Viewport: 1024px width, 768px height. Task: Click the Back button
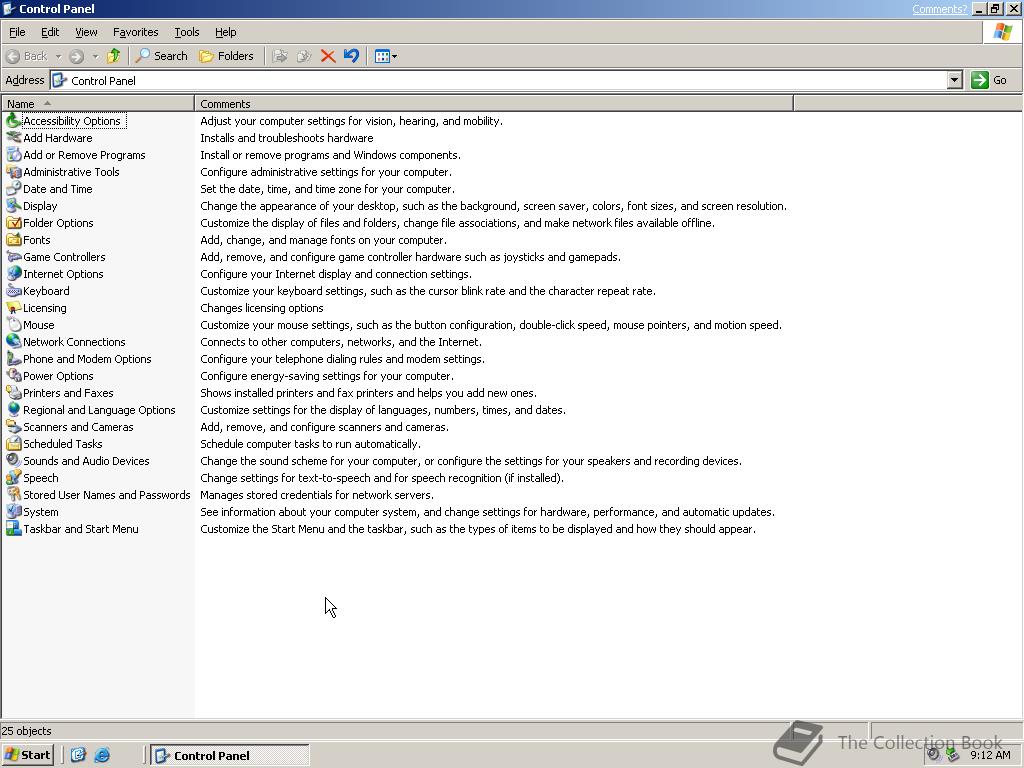27,56
